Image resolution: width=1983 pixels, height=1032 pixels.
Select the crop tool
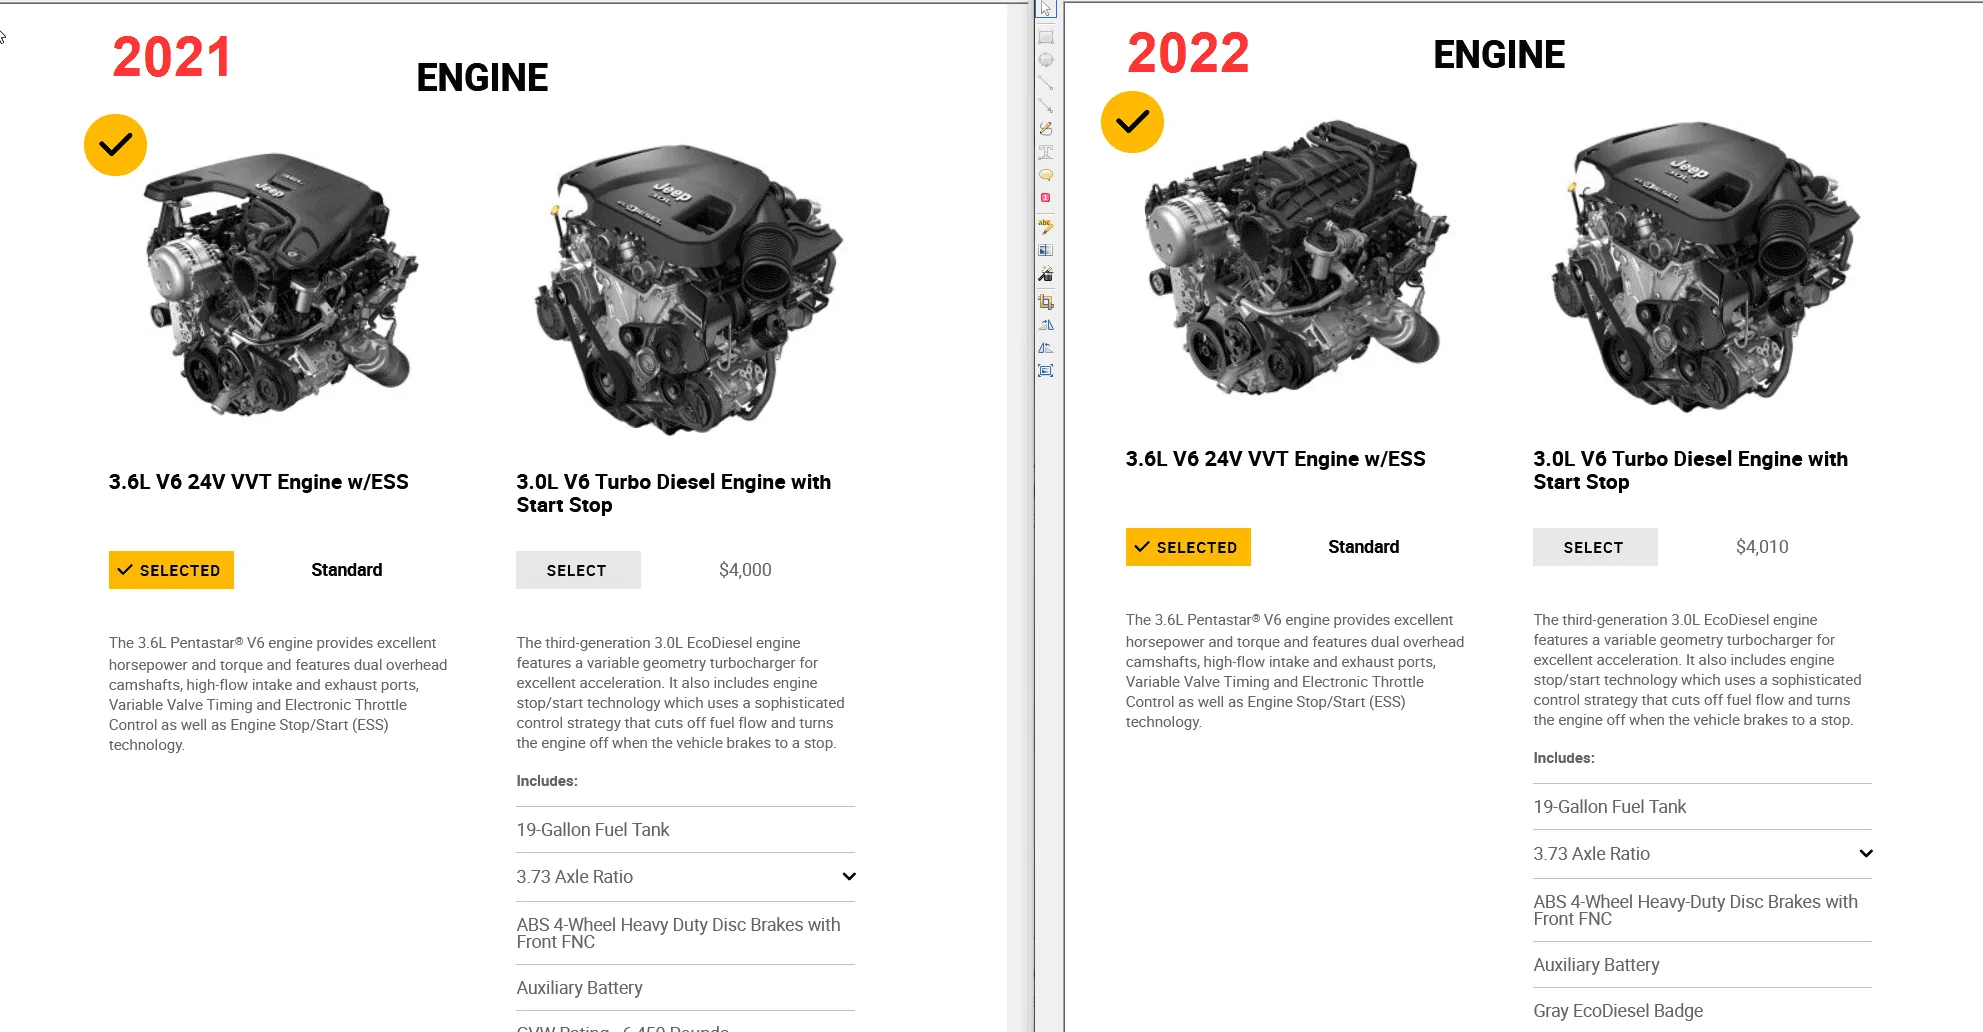[x=1046, y=301]
